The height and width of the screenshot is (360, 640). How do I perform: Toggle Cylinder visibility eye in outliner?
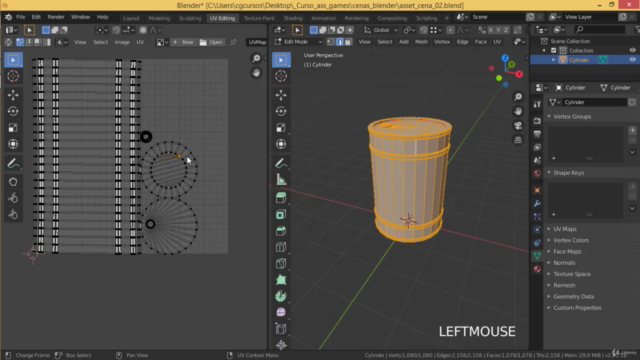(x=632, y=60)
